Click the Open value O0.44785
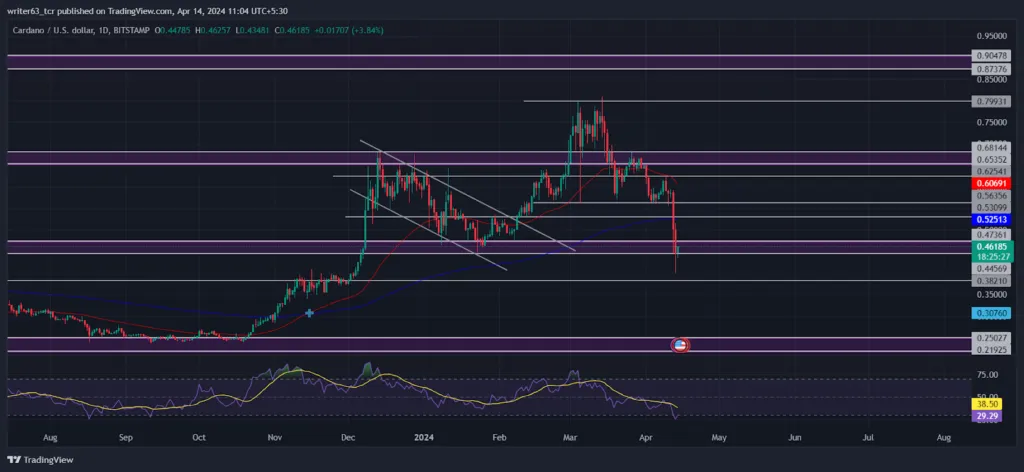Image resolution: width=1024 pixels, height=472 pixels. (x=174, y=30)
